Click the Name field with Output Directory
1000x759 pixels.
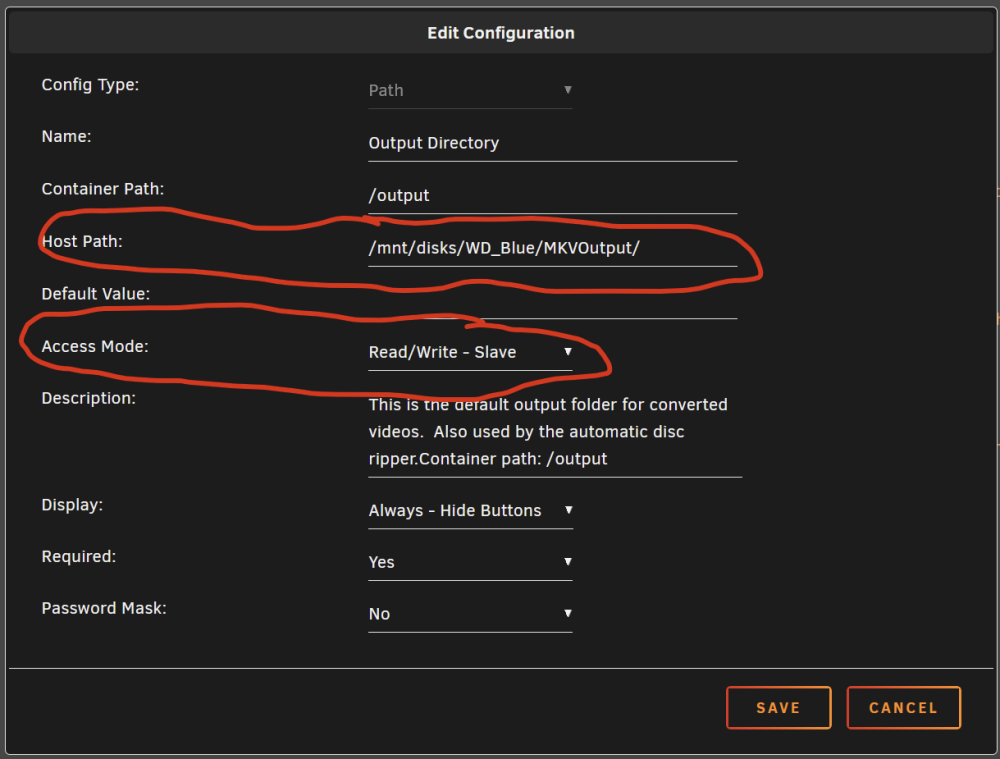(x=552, y=144)
